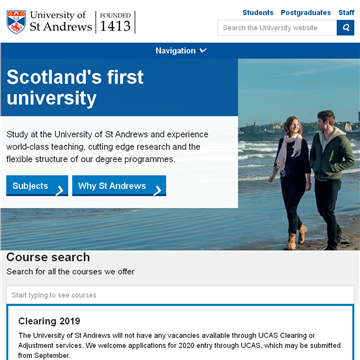Image resolution: width=360 pixels, height=360 pixels.
Task: Expand the Navigation chevron
Action: 203,51
